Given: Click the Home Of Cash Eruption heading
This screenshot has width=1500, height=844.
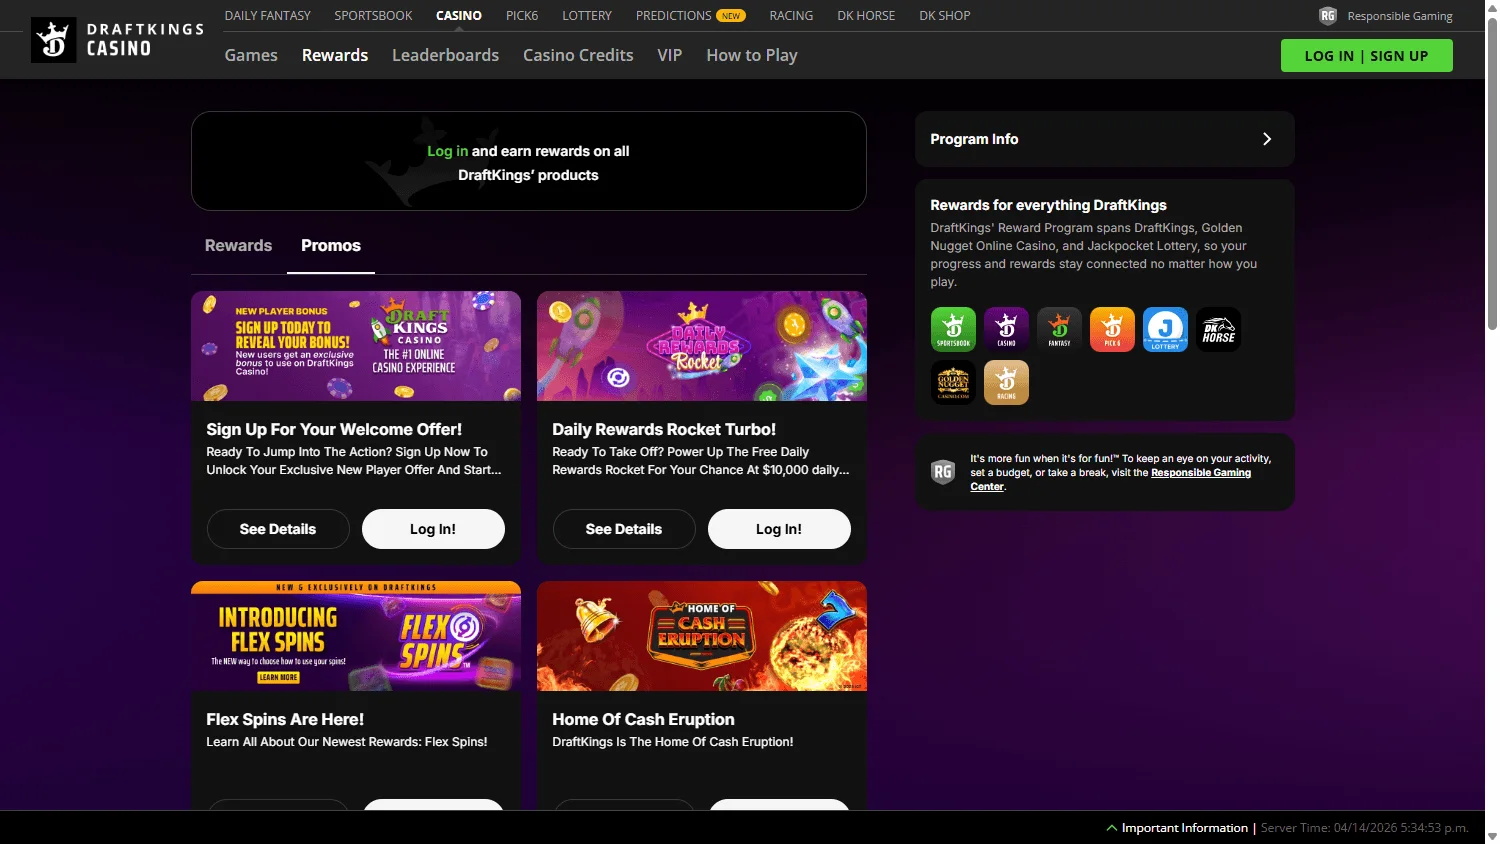Looking at the screenshot, I should 643,719.
